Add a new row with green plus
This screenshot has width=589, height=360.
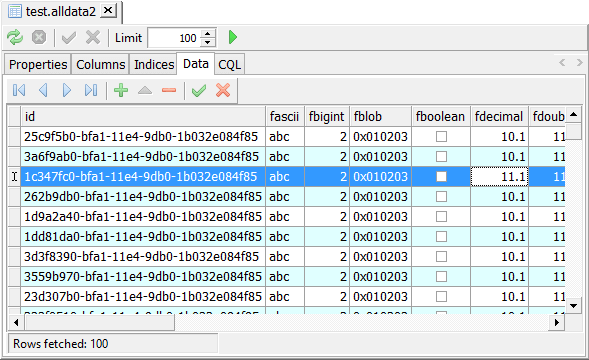tap(121, 90)
